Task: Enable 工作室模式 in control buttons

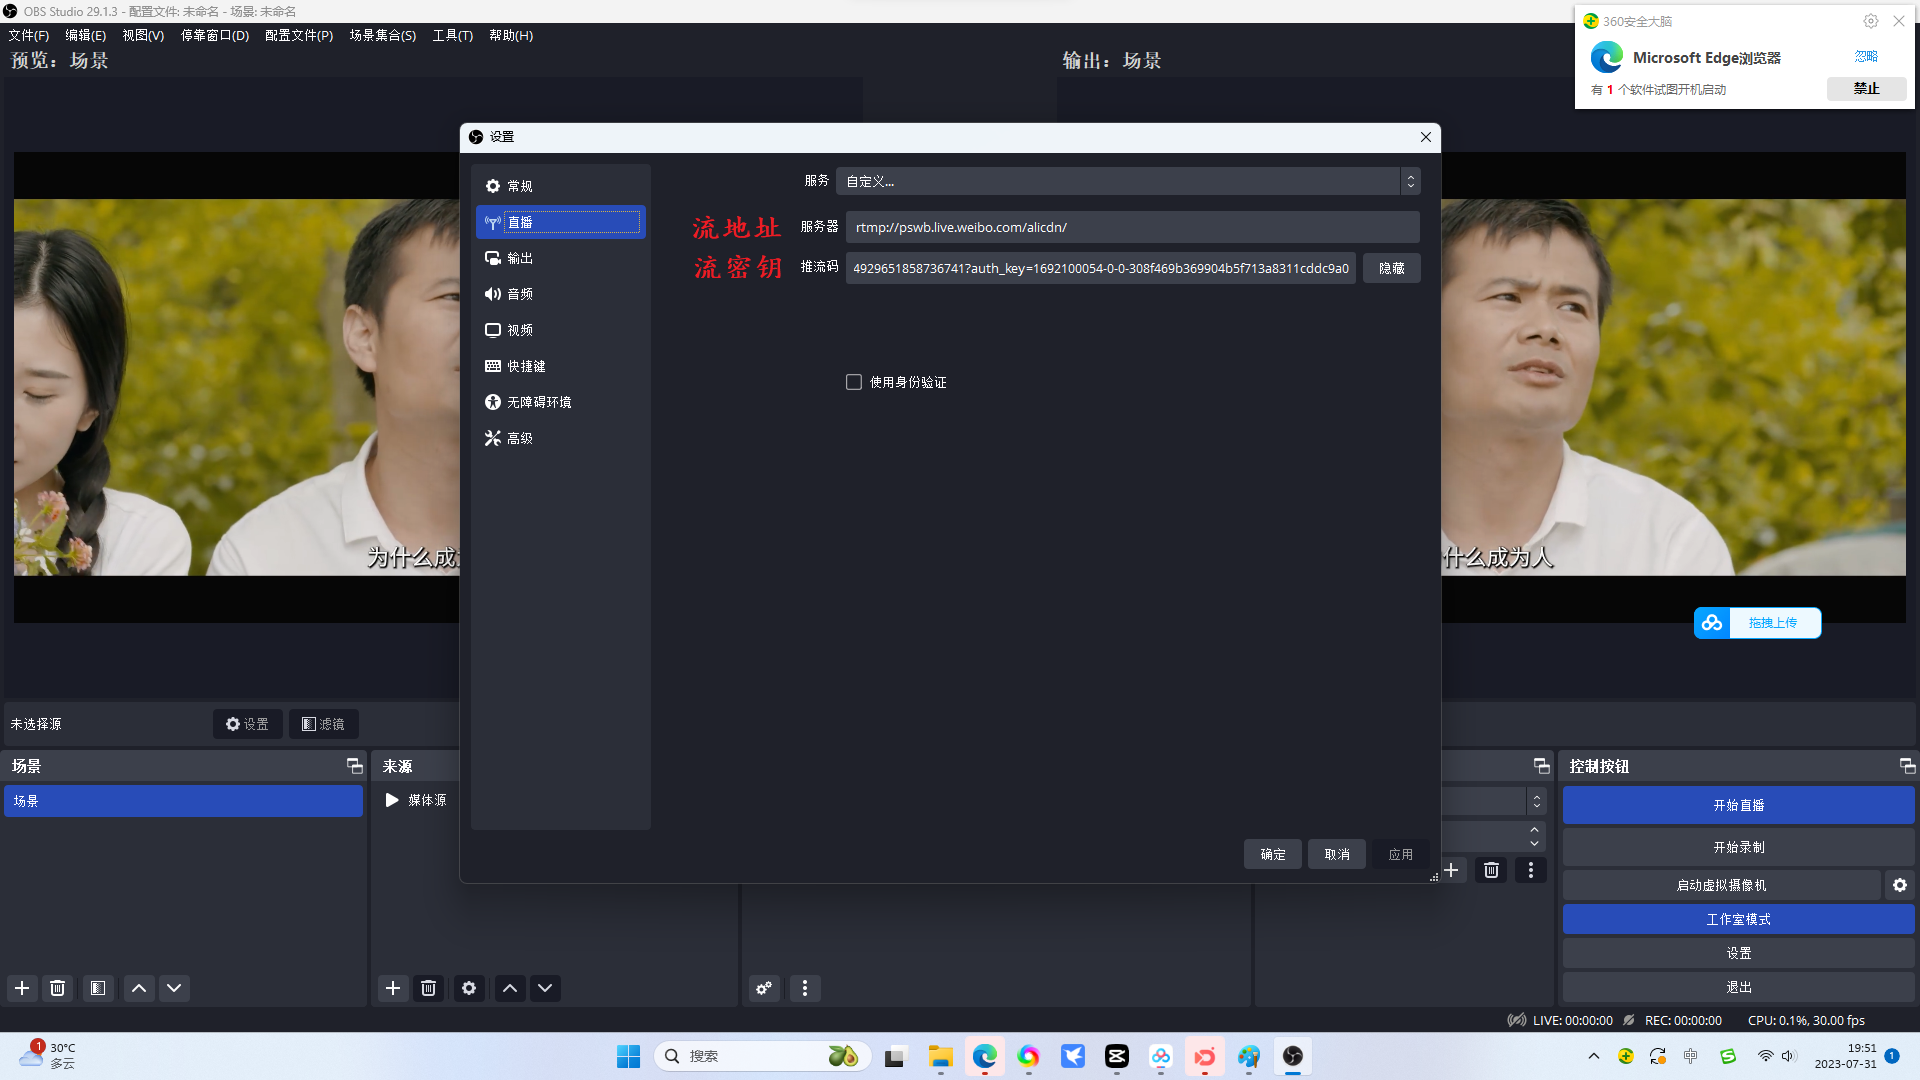Action: pyautogui.click(x=1738, y=918)
